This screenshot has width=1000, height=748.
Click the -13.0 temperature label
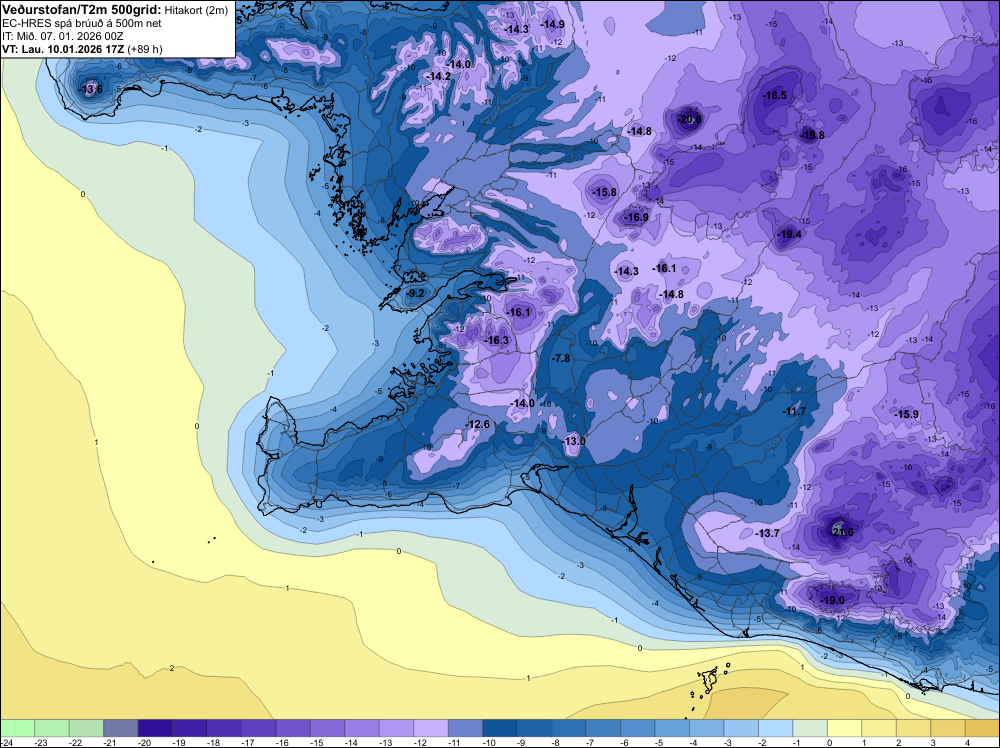(x=573, y=441)
